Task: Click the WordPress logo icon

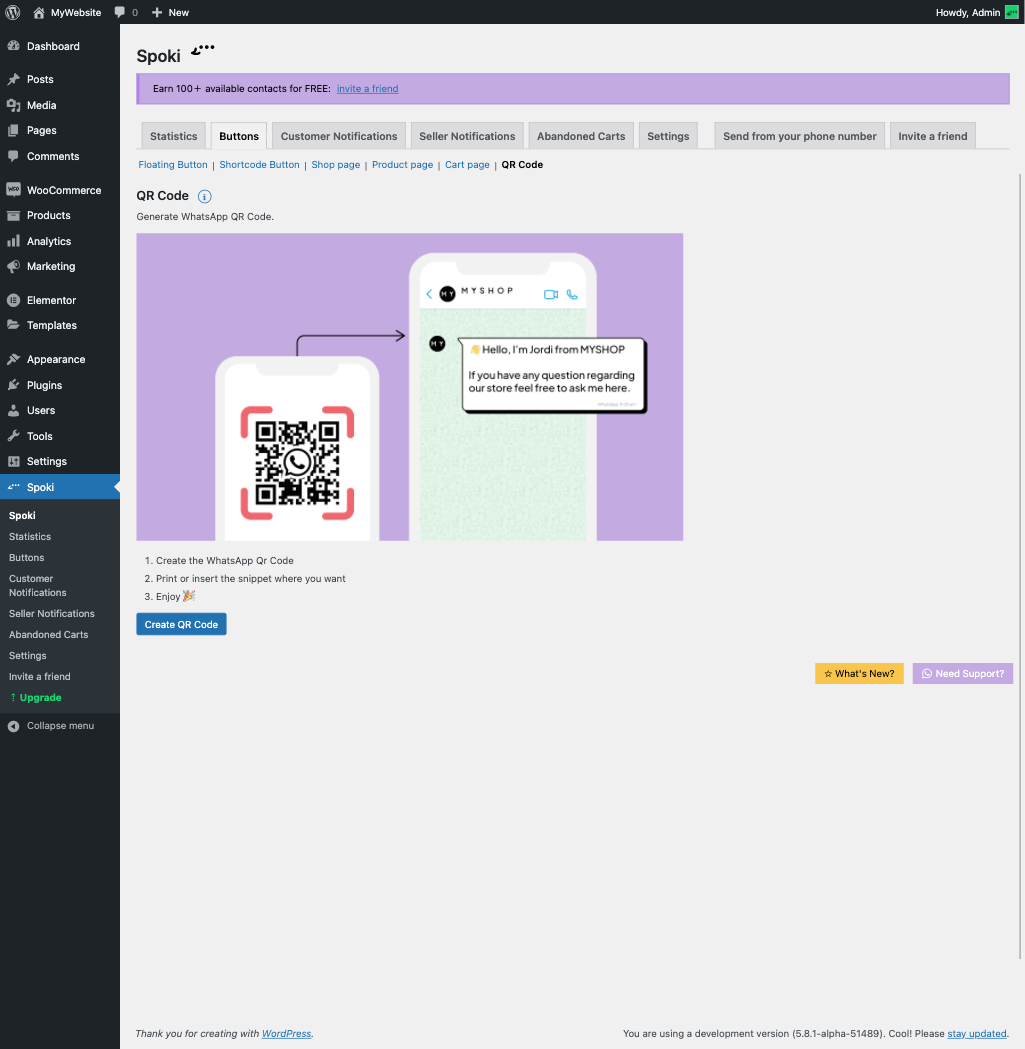Action: (x=13, y=12)
